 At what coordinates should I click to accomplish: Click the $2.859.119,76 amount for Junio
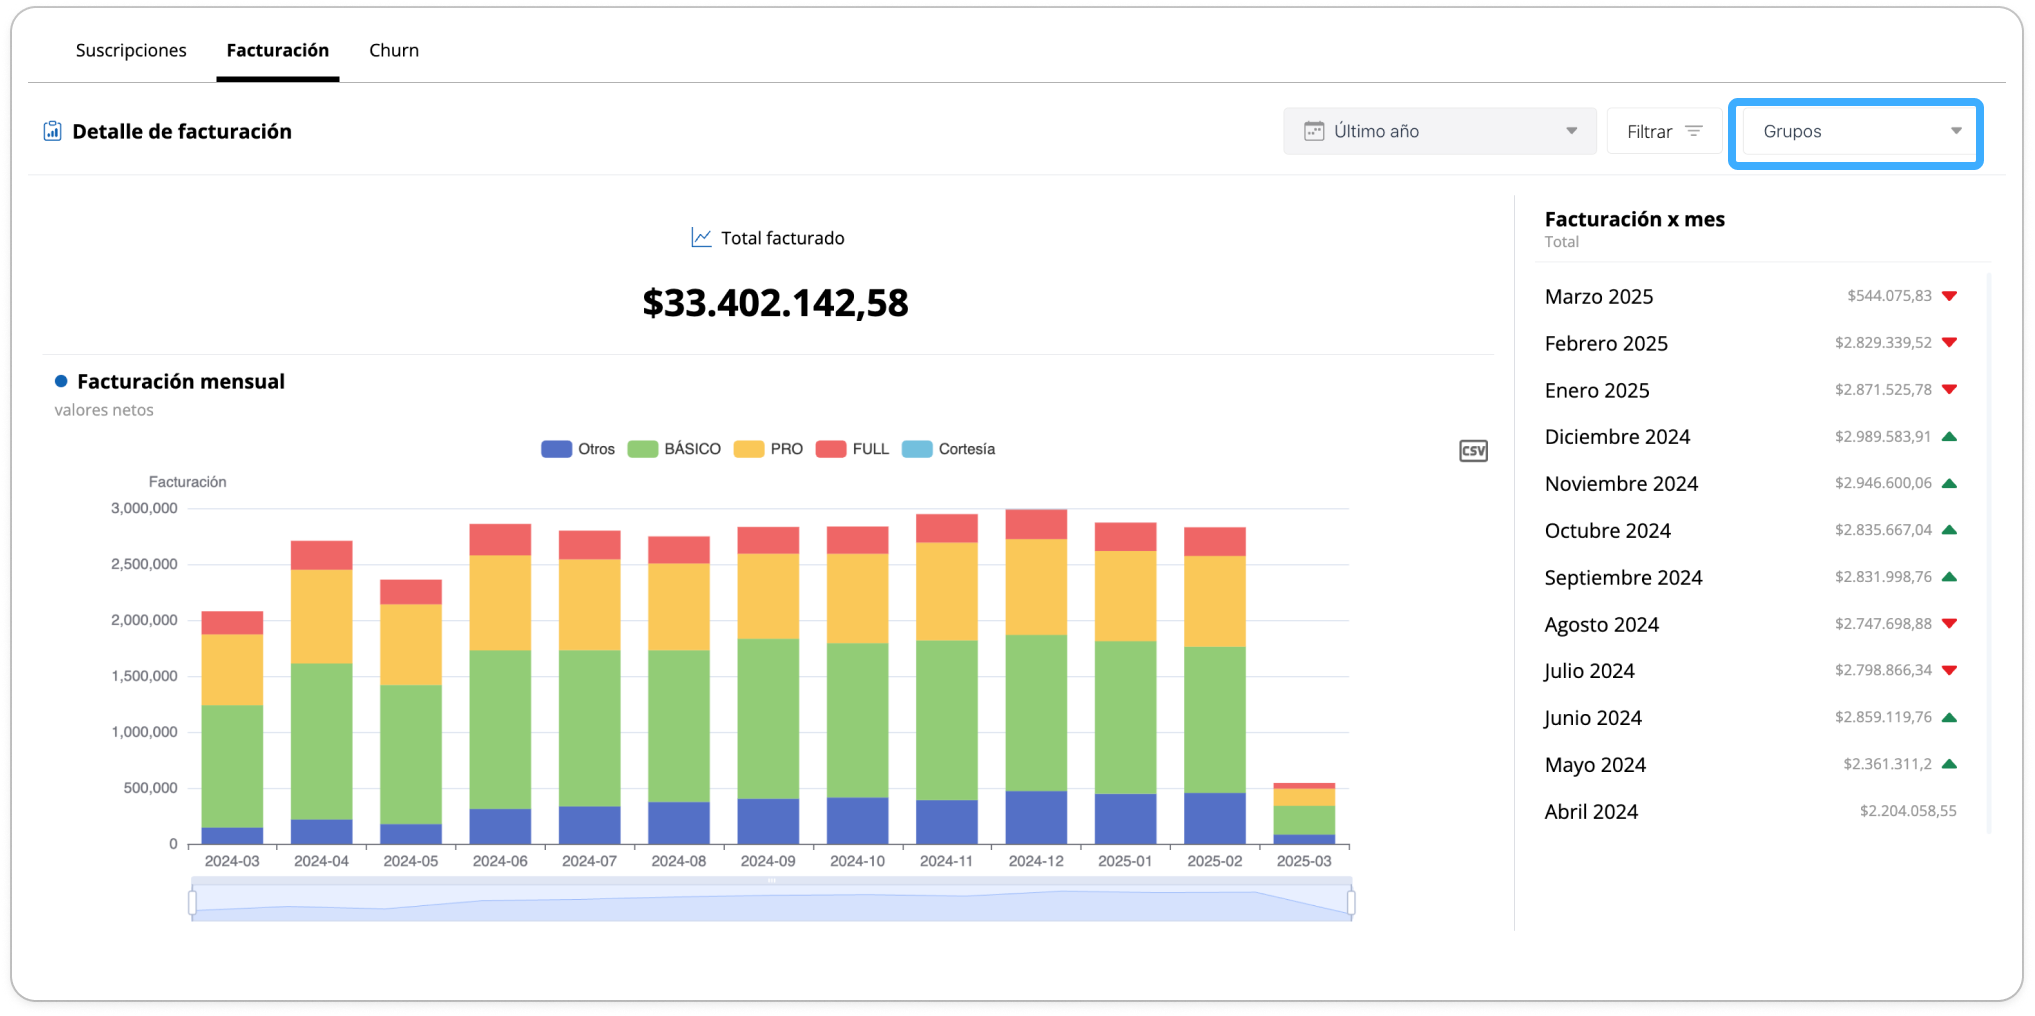click(x=1883, y=717)
